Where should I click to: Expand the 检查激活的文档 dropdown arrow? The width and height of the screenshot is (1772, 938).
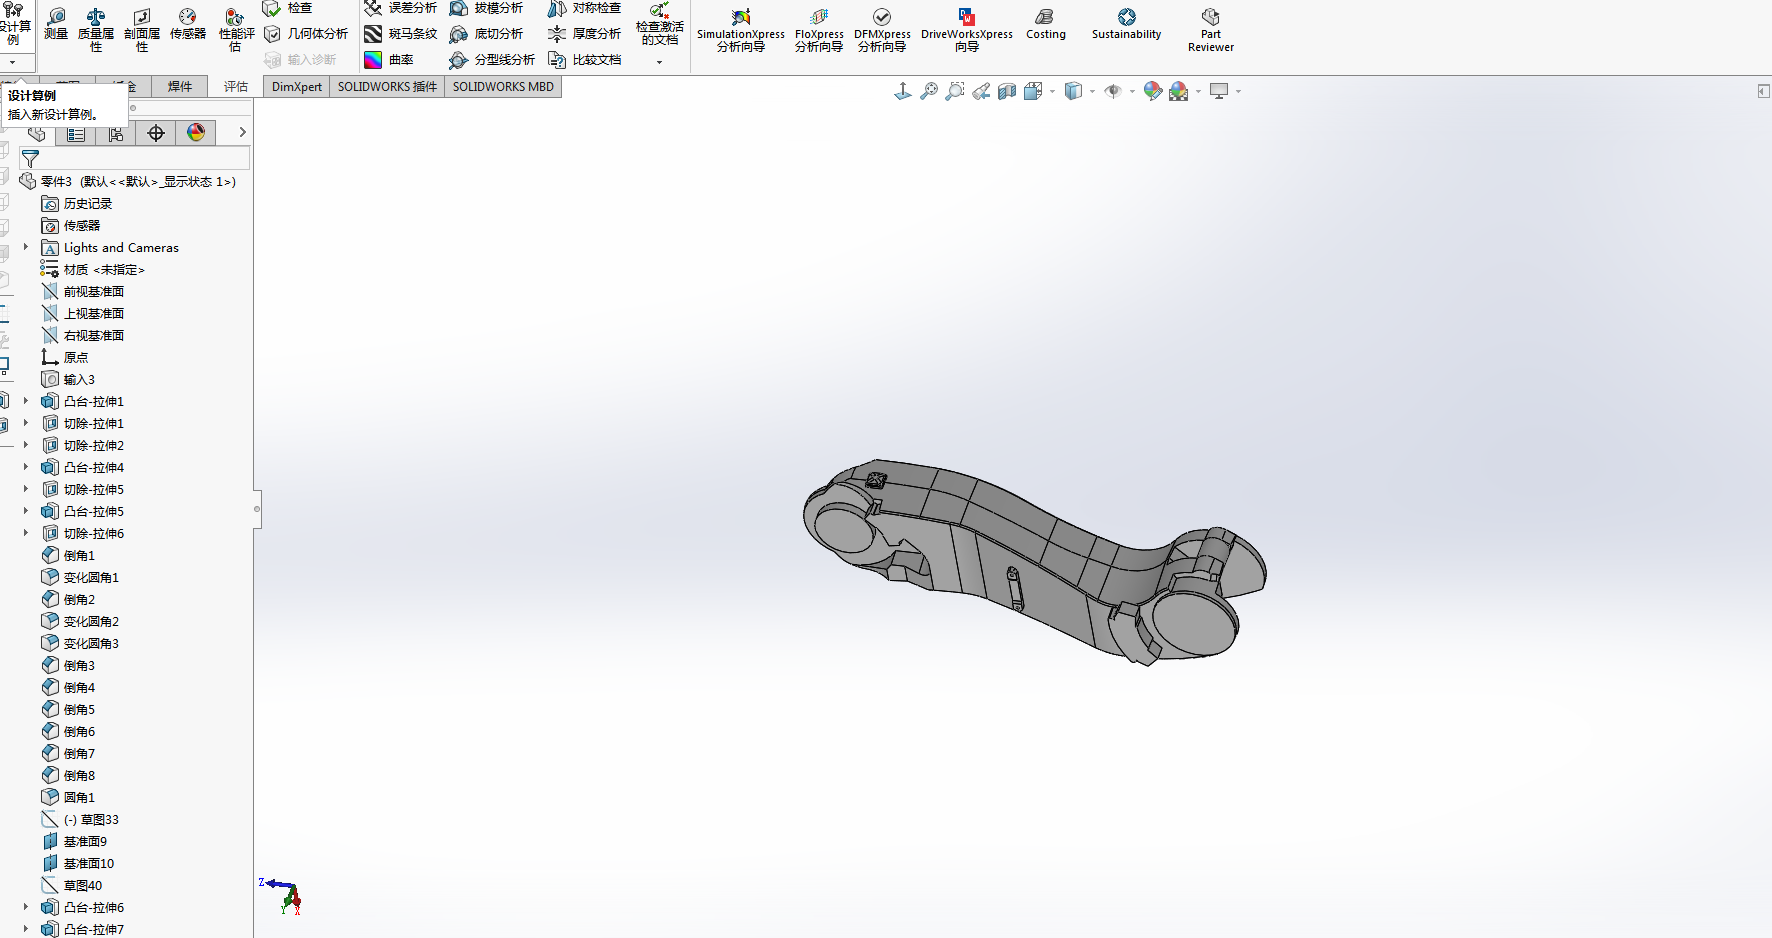coord(659,62)
